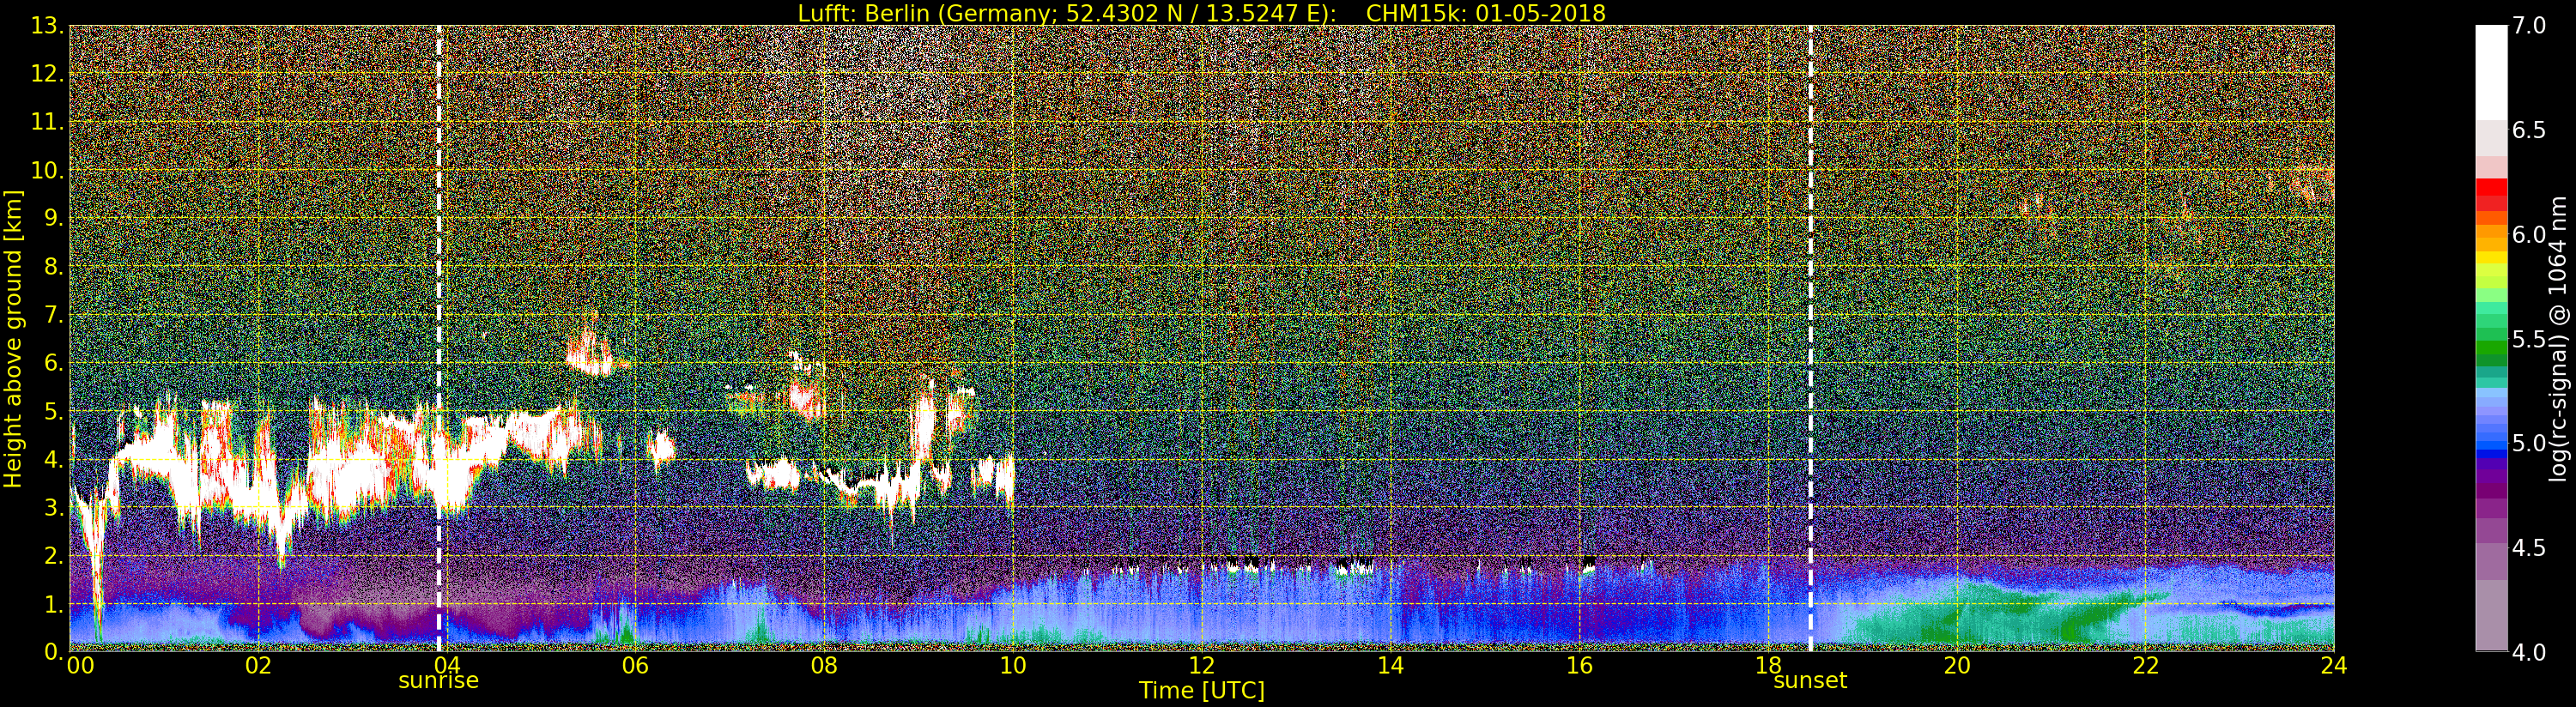Screen dimensions: 2576x707
Task: Select the 'sunset' label below the time axis
Action: [x=1810, y=681]
